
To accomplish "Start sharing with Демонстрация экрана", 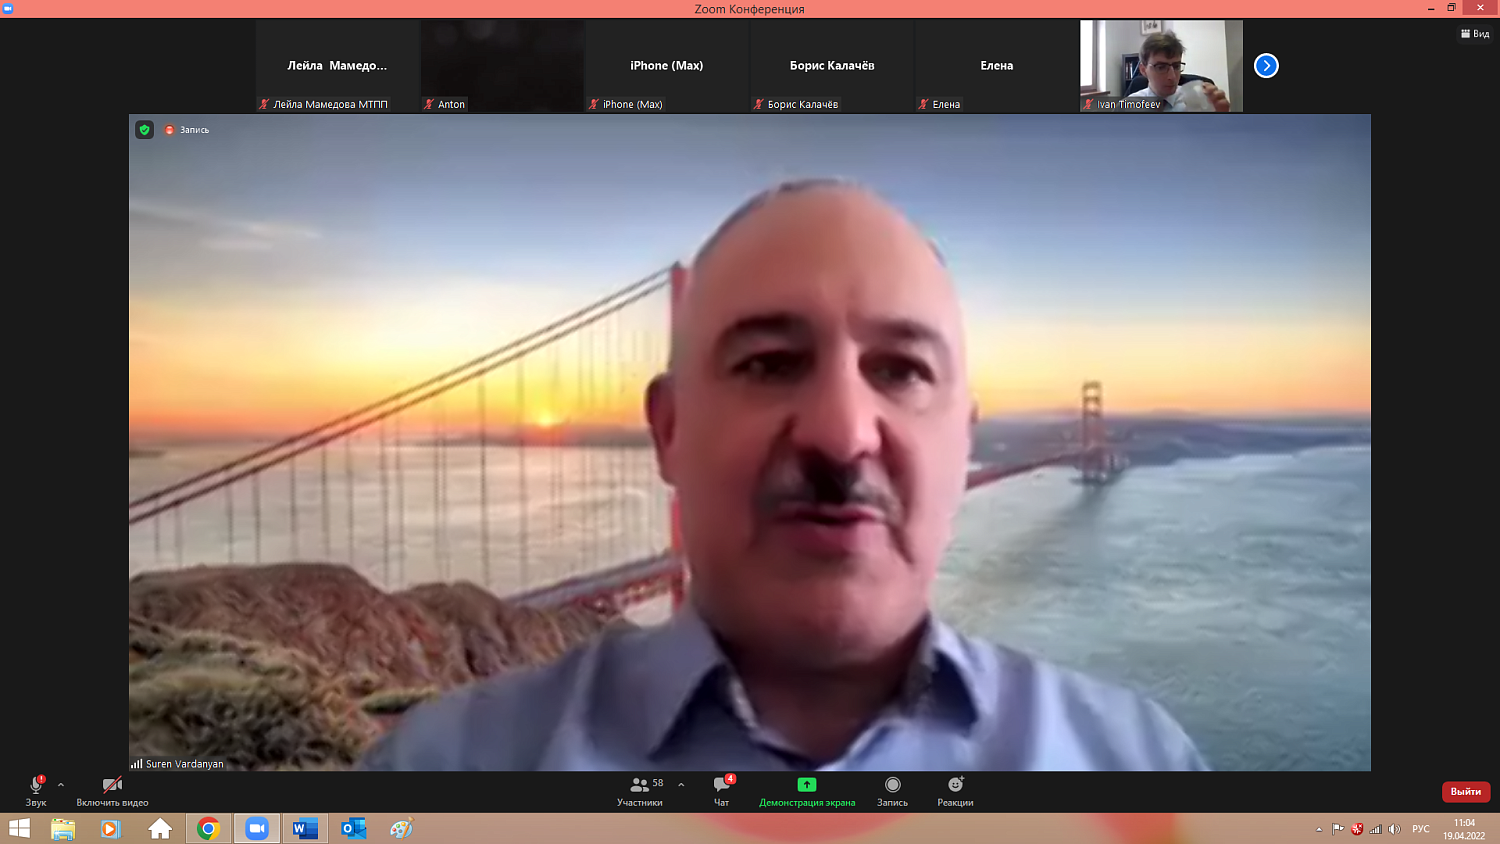I will pos(806,790).
